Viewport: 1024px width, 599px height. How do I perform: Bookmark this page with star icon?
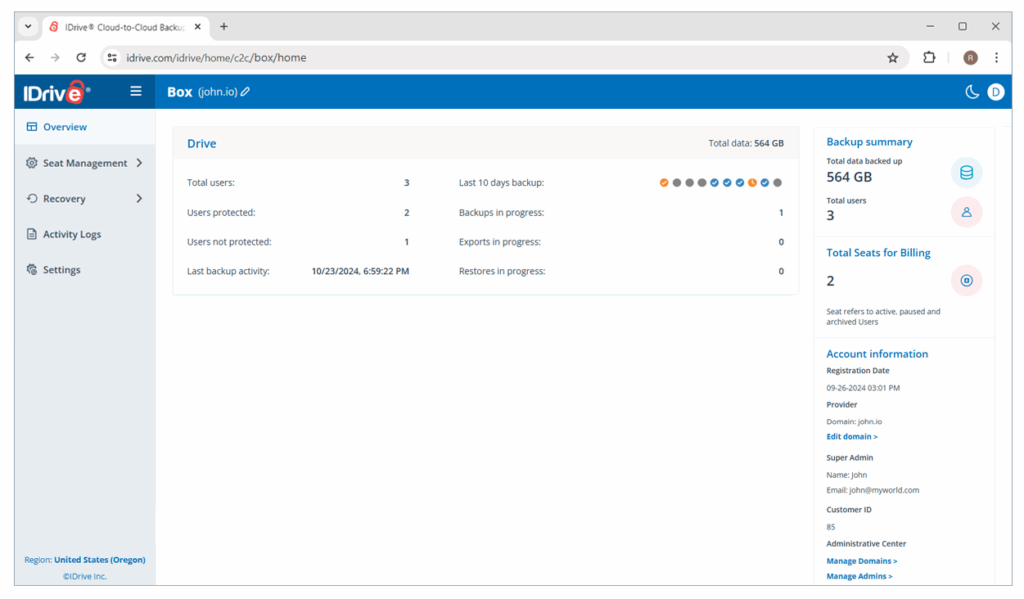coord(893,57)
